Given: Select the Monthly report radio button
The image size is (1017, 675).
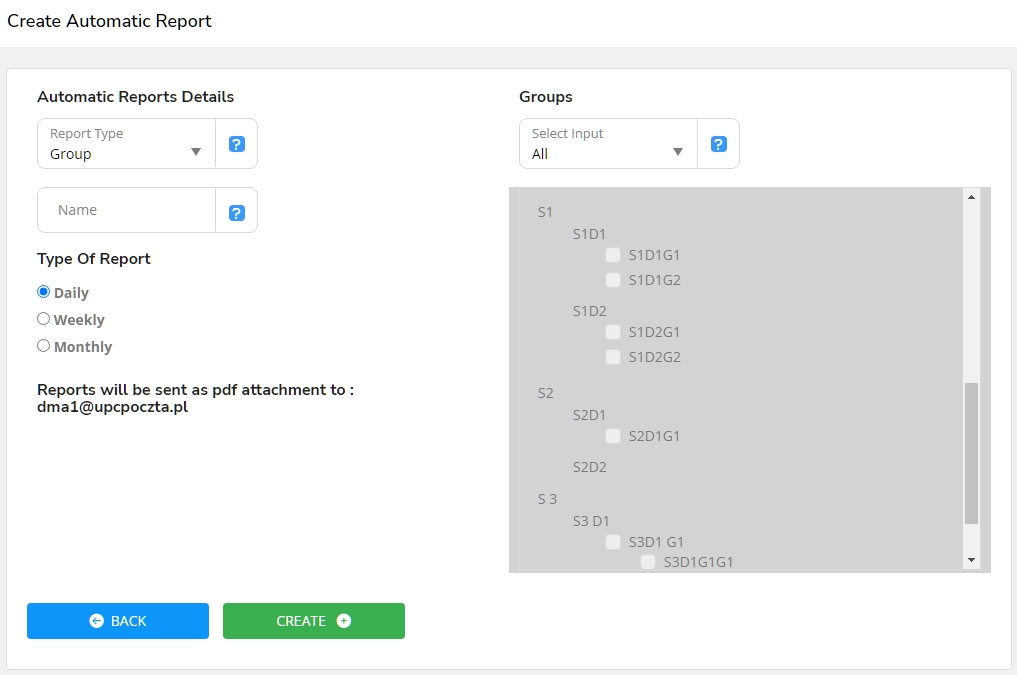Looking at the screenshot, I should click(x=44, y=346).
